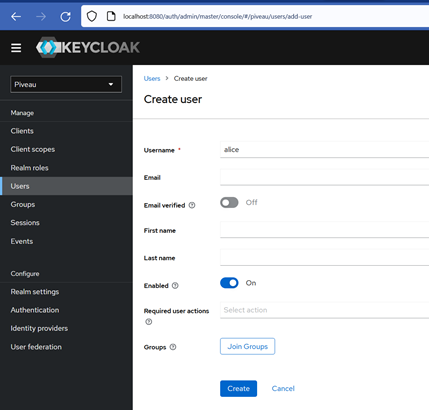Click the shield tracking protection icon
This screenshot has height=410, width=429.
click(92, 16)
